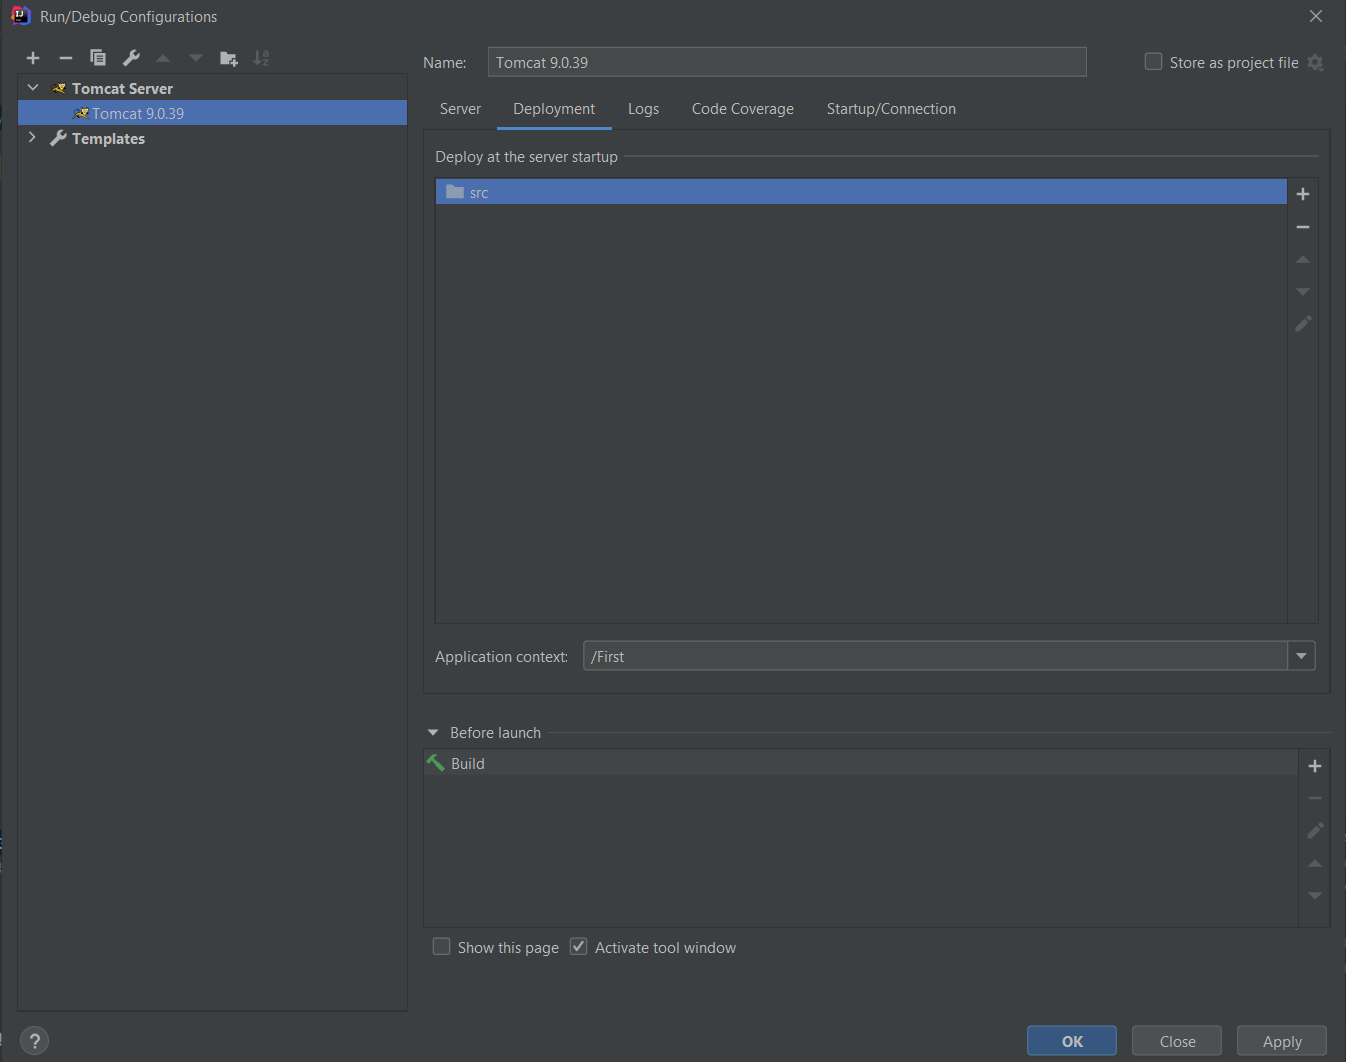The height and width of the screenshot is (1062, 1346).
Task: Switch to the Server tab
Action: point(460,109)
